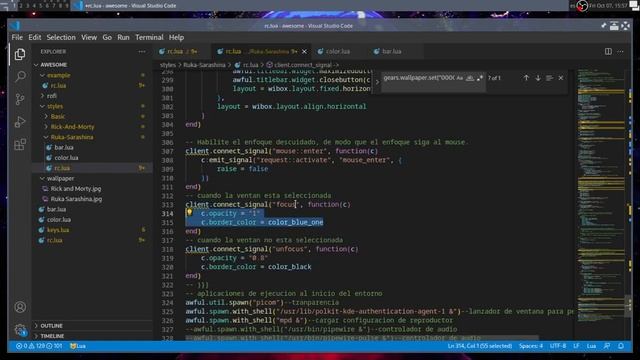Viewport: 640px width, 360px height.
Task: Open the Accounts menu icon
Action: tap(20, 307)
